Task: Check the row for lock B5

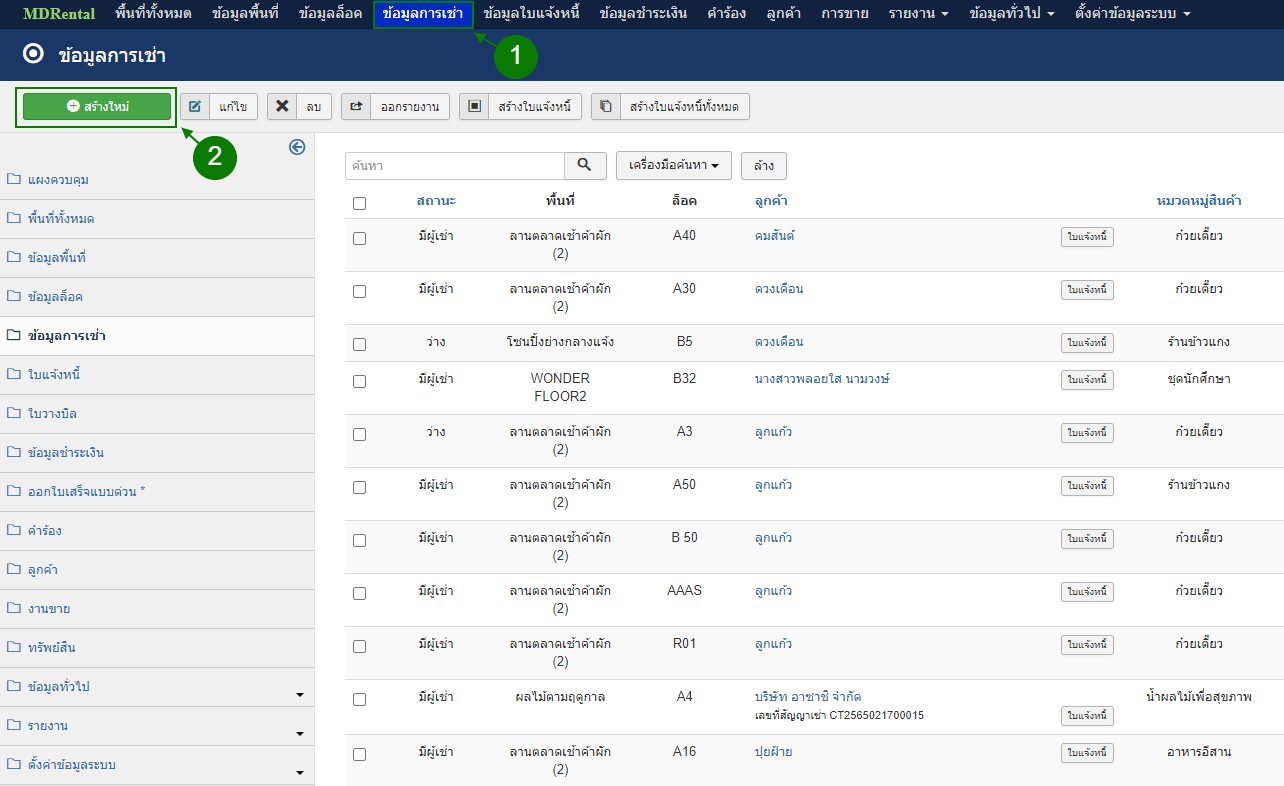Action: pos(360,344)
